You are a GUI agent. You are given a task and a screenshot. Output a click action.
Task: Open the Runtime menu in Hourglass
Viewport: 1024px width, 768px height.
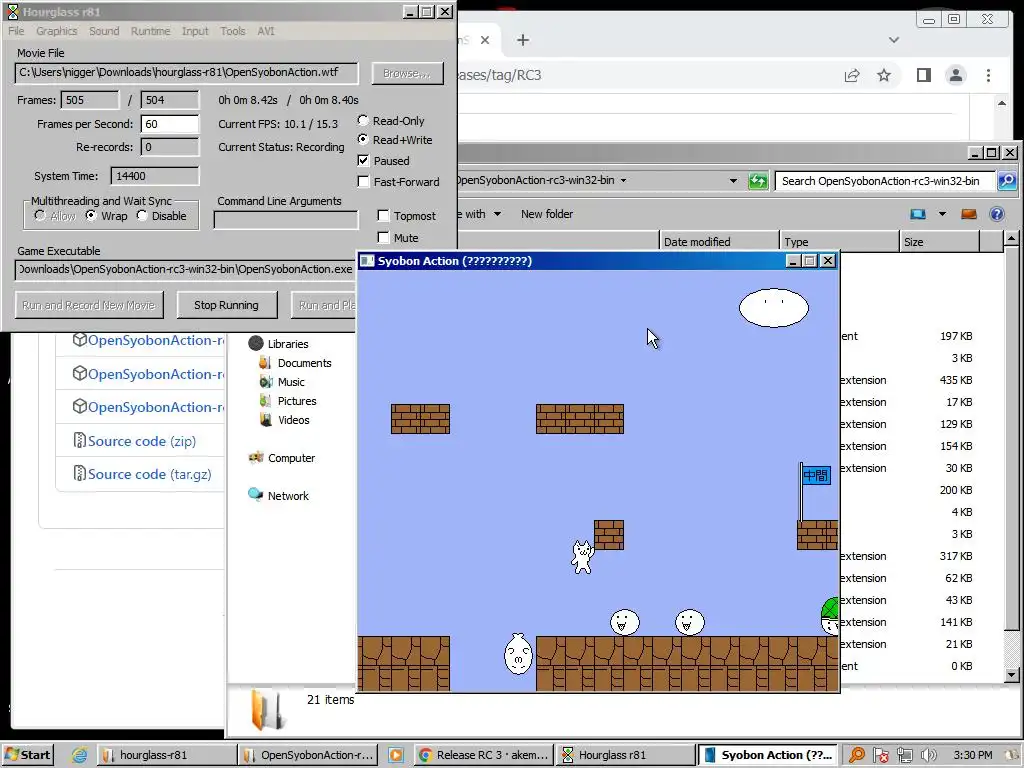click(x=150, y=31)
